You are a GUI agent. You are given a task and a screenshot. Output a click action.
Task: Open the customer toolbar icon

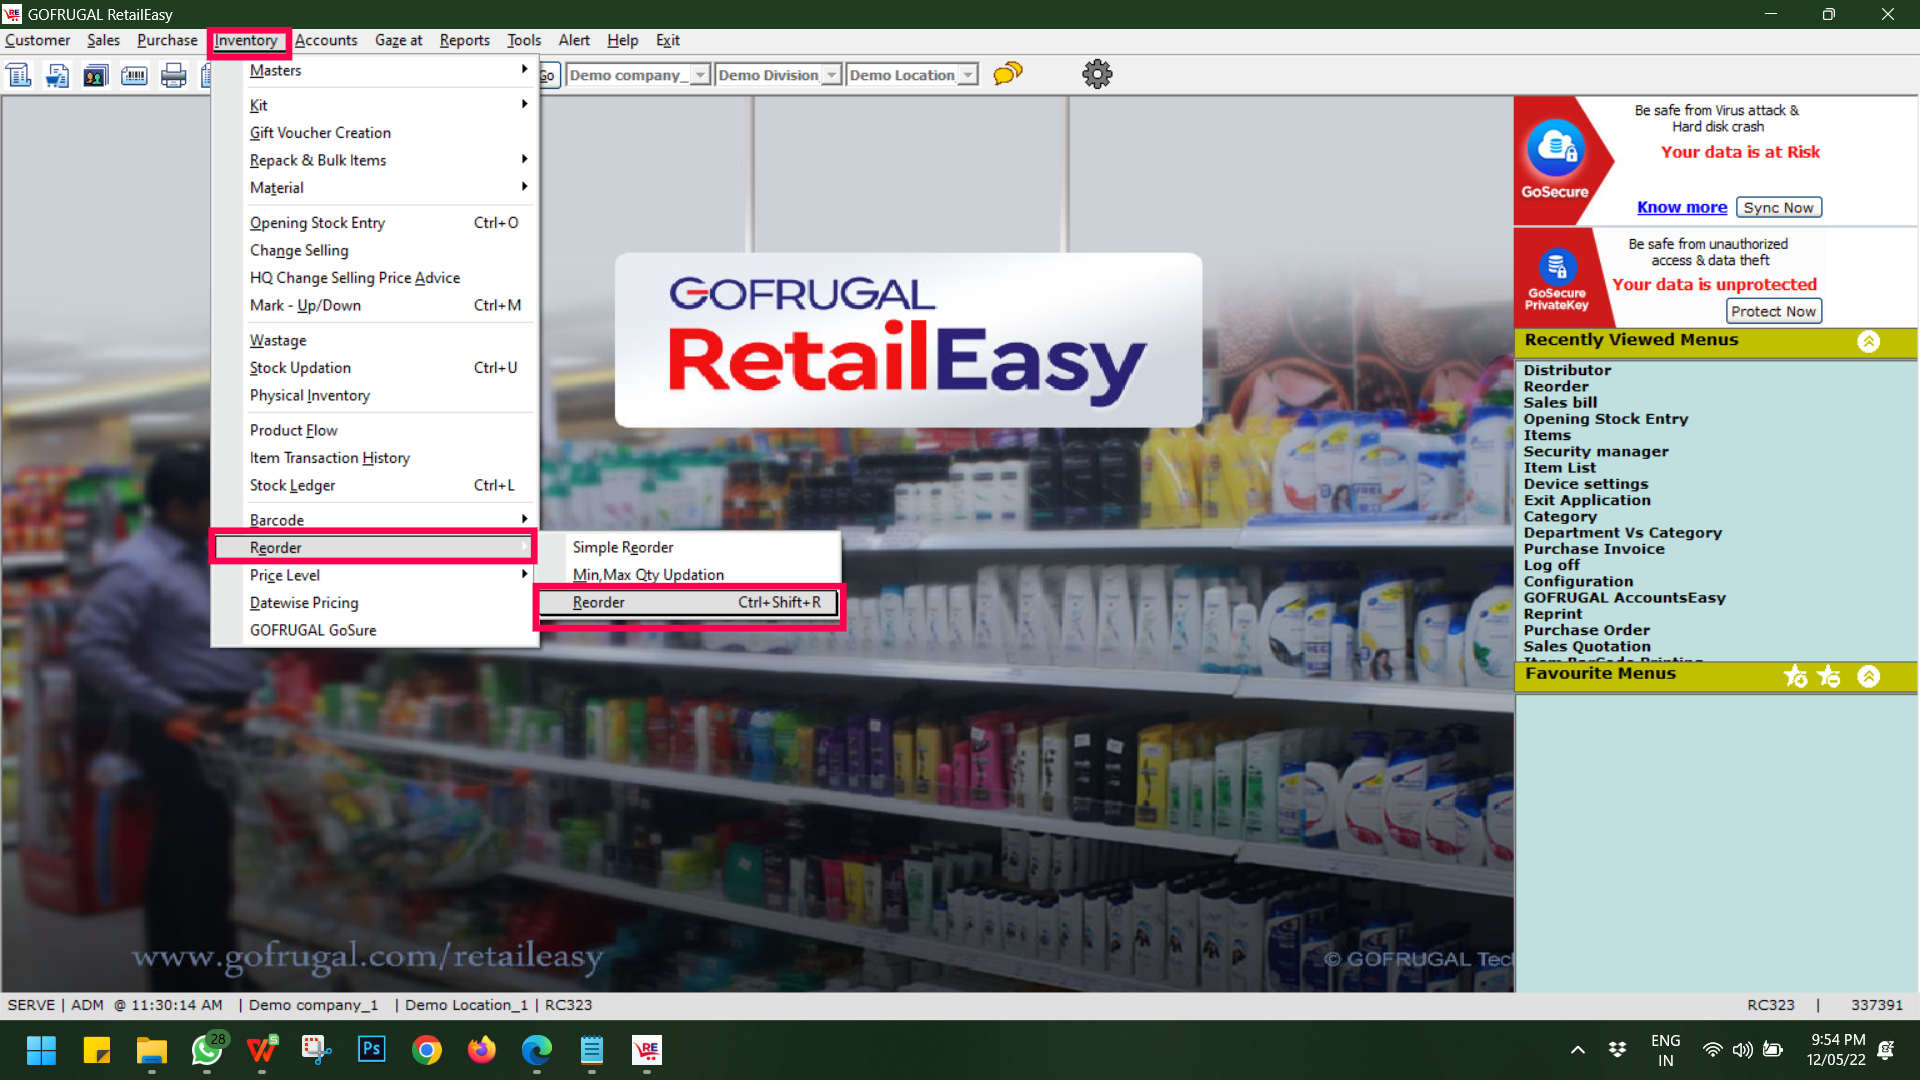coord(95,75)
